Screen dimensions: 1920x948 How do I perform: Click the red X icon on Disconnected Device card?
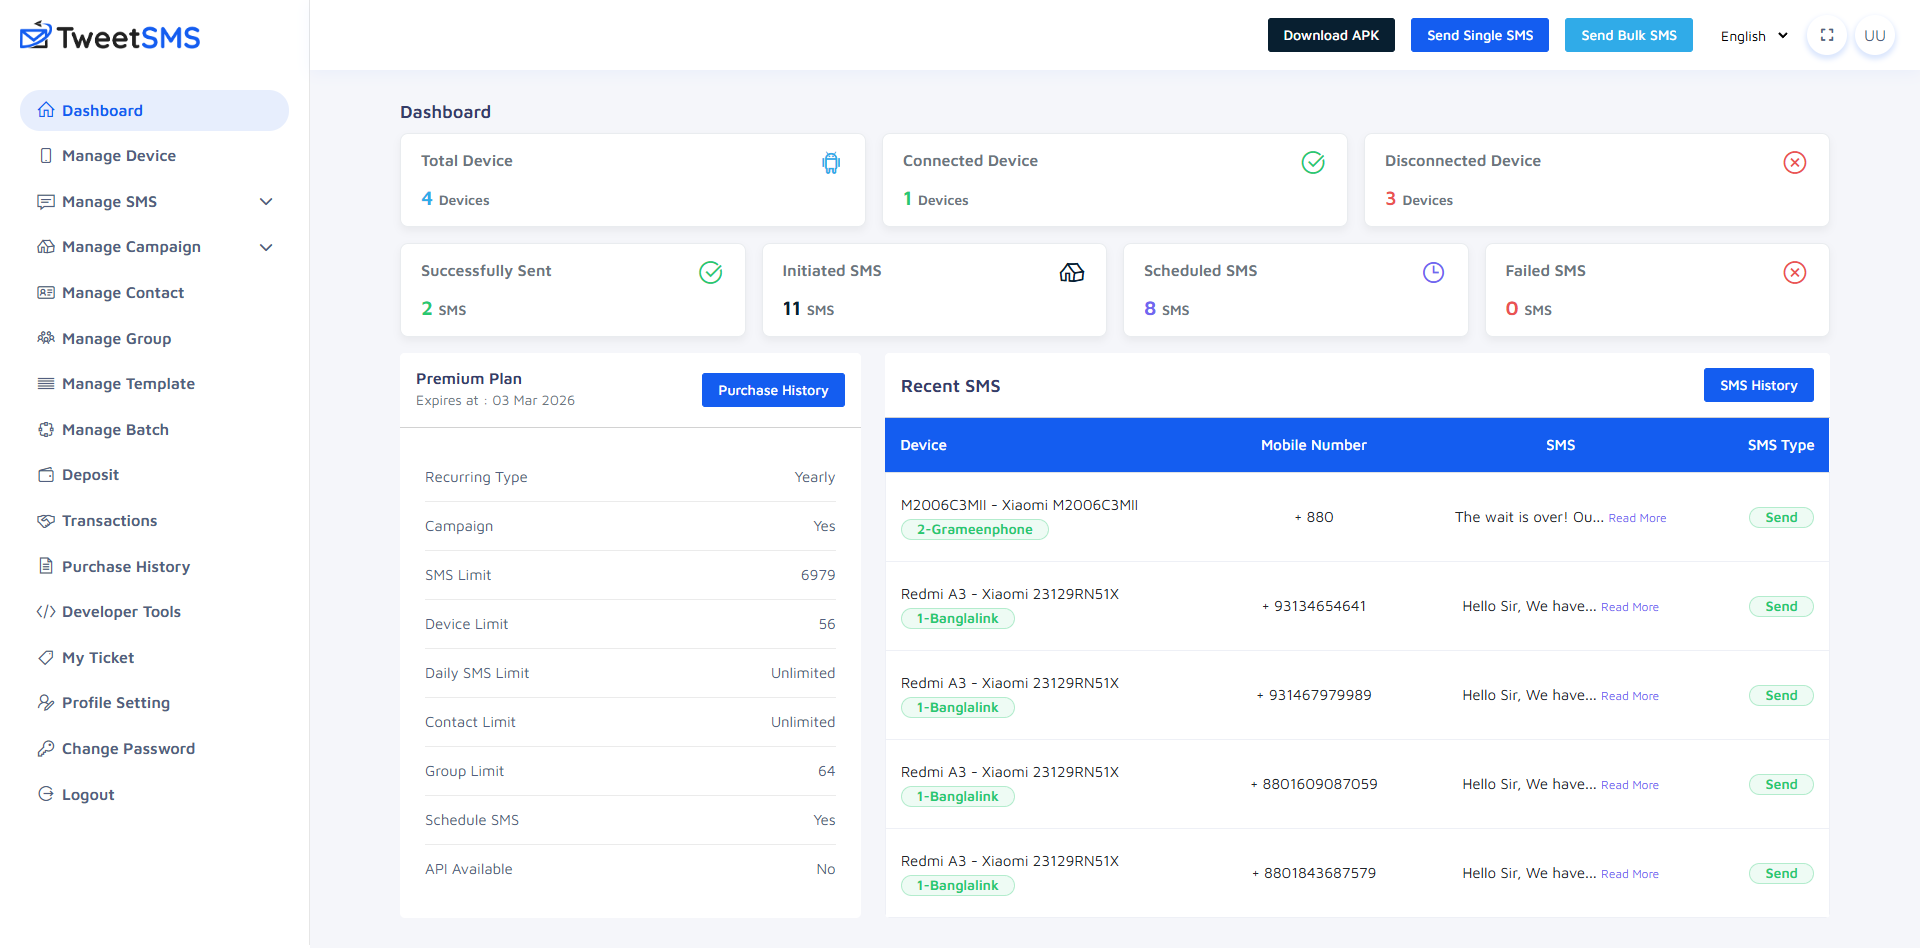[1795, 162]
